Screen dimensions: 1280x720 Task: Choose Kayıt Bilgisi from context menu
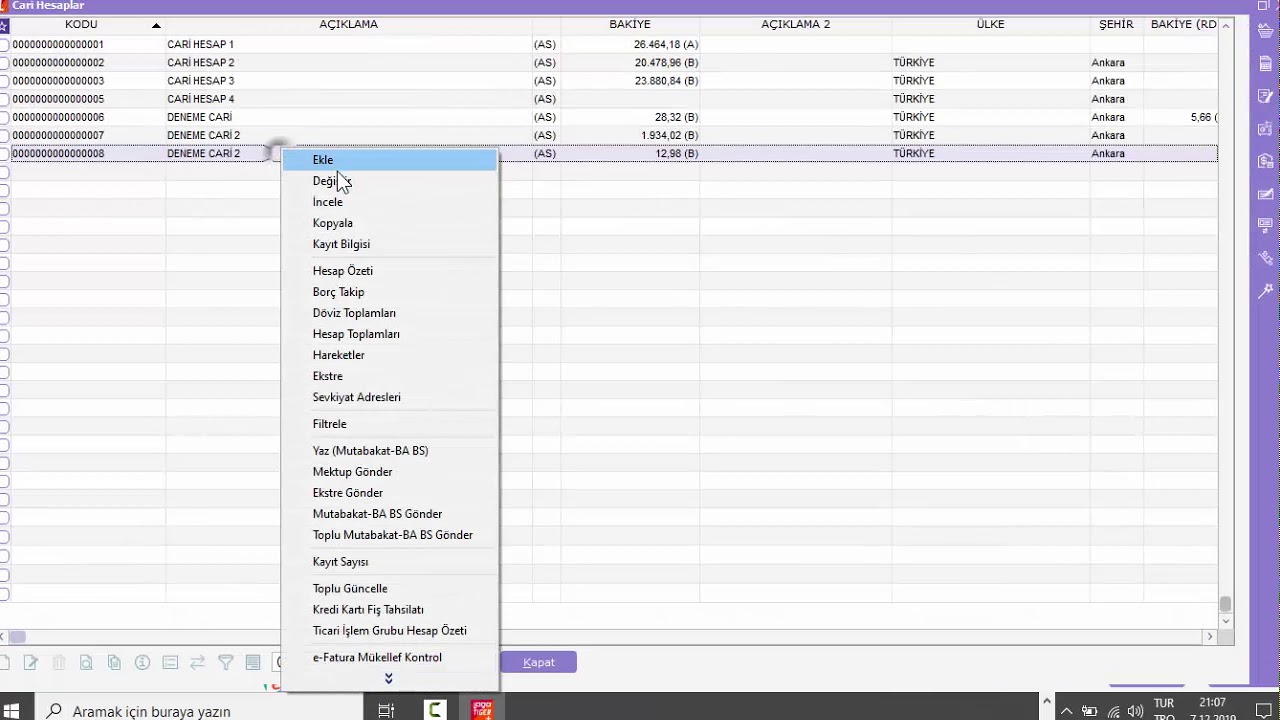click(389, 244)
